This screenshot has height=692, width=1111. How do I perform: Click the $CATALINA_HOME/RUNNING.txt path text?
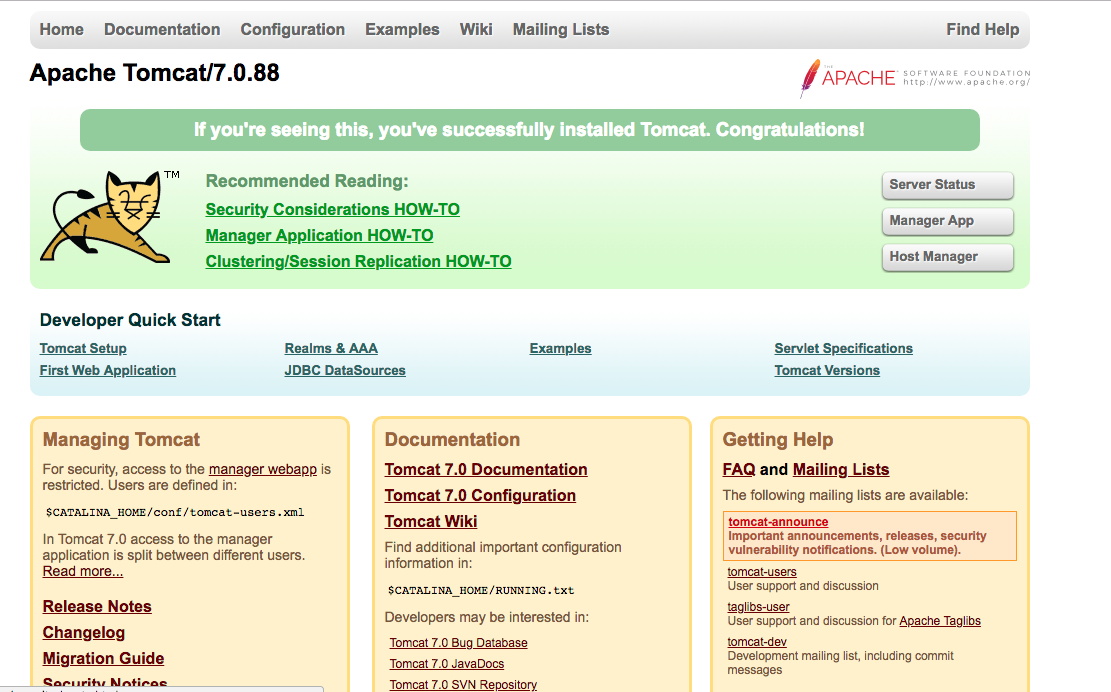click(481, 591)
